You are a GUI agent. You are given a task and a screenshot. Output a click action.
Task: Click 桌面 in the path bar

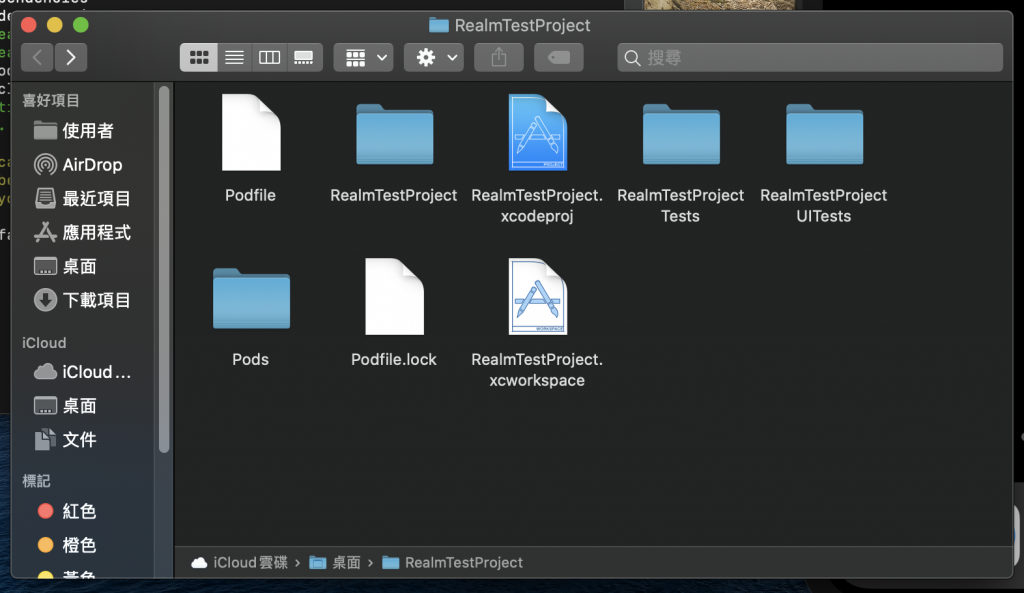tap(335, 562)
